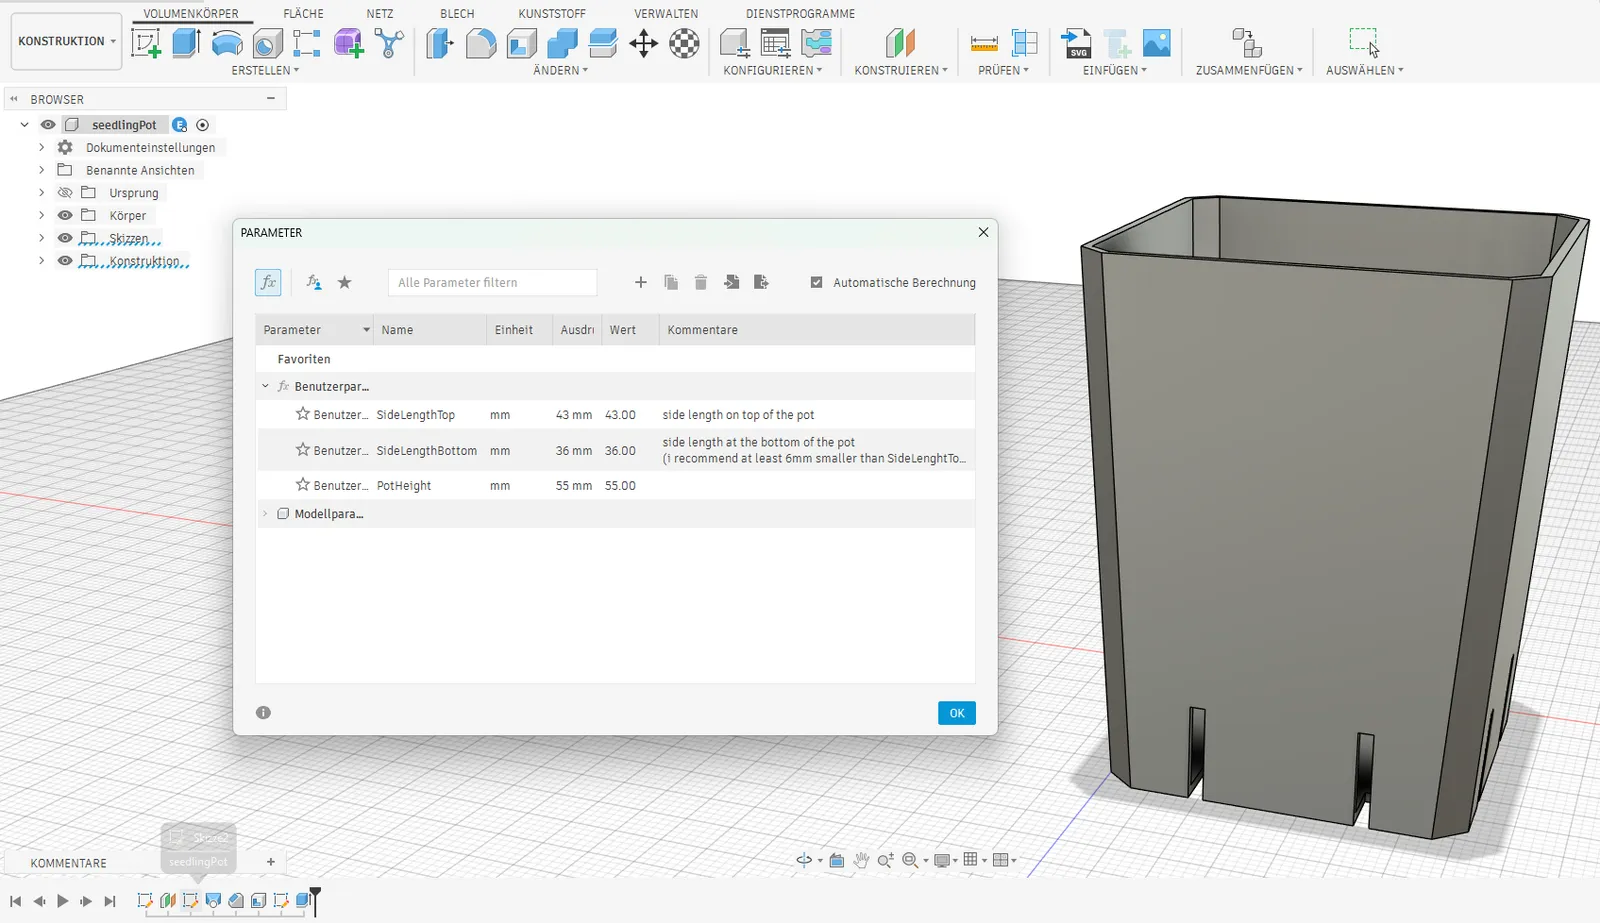Click the Extrude tool icon
The height and width of the screenshot is (923, 1600).
click(186, 43)
